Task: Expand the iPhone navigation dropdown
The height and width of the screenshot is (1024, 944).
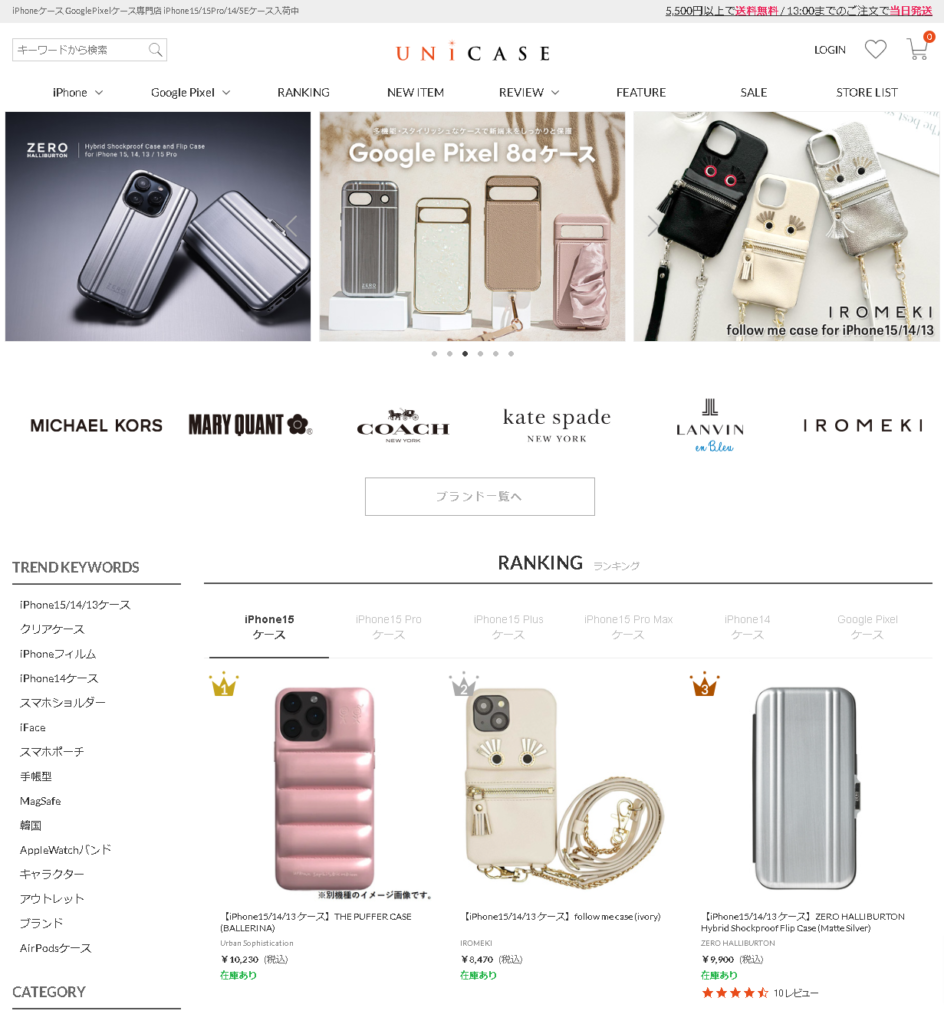Action: pyautogui.click(x=78, y=93)
